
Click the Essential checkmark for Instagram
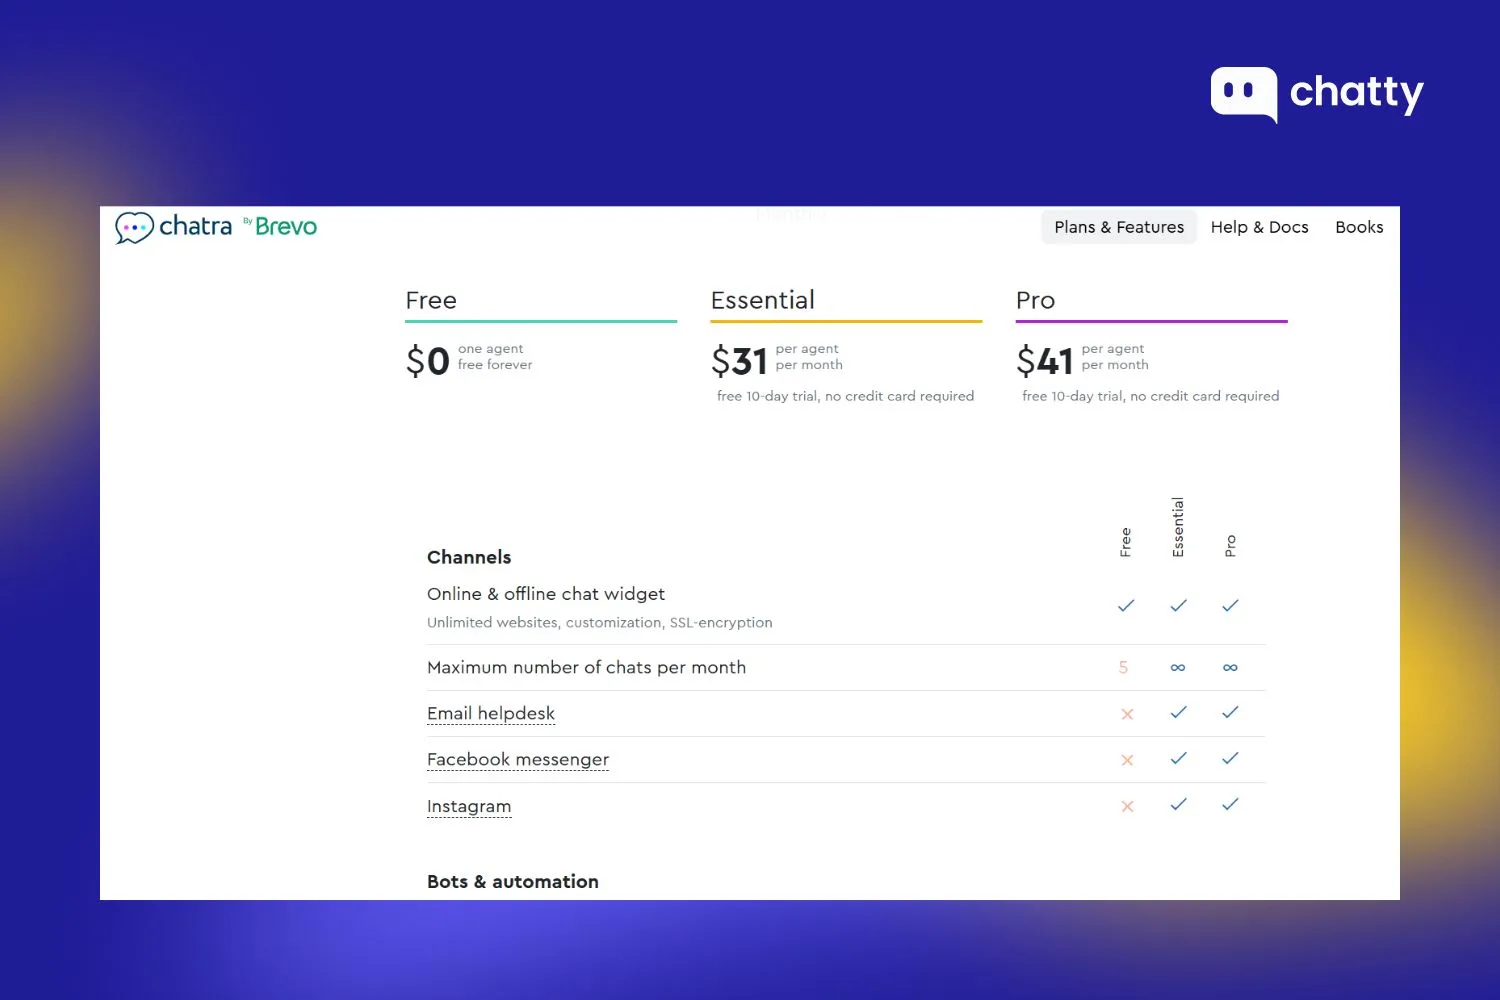point(1178,804)
